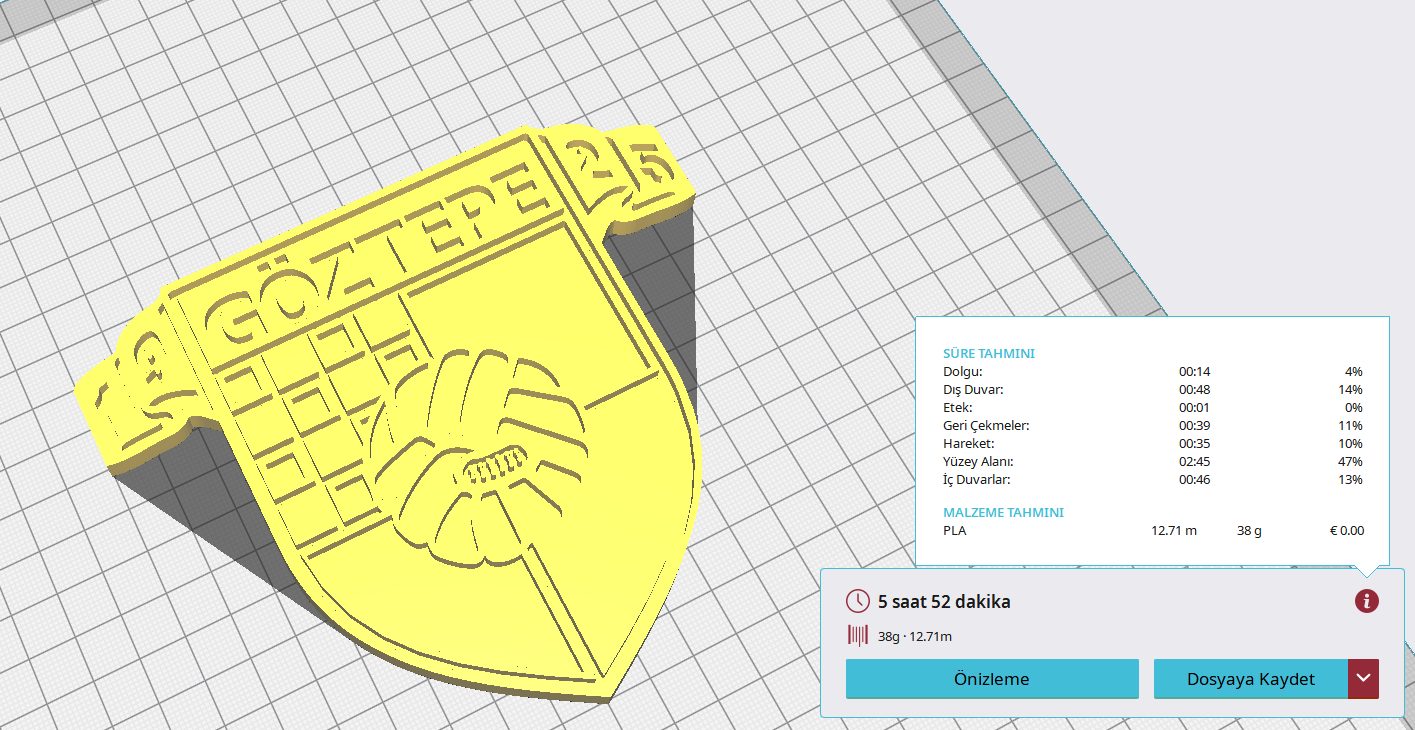Click the clock icon next to print duration

pos(858,601)
